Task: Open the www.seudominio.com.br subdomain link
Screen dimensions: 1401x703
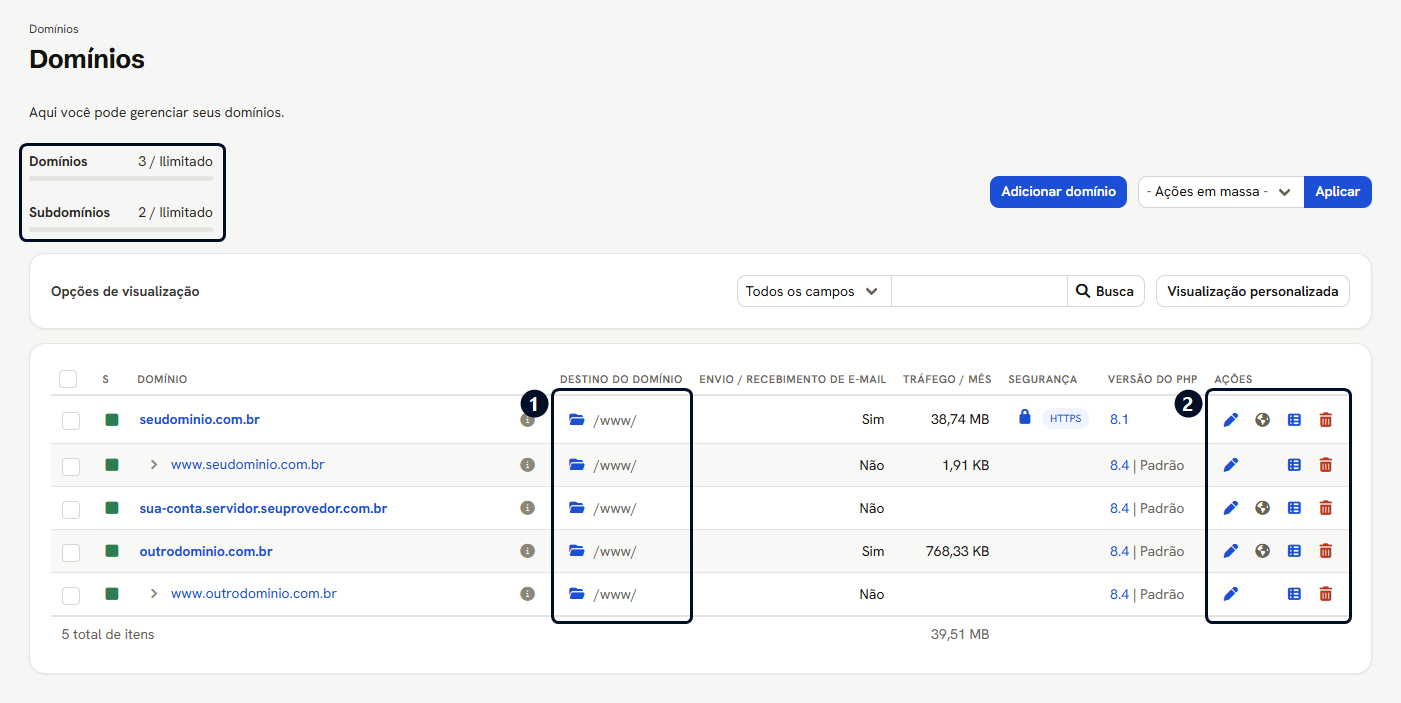Action: click(x=247, y=465)
